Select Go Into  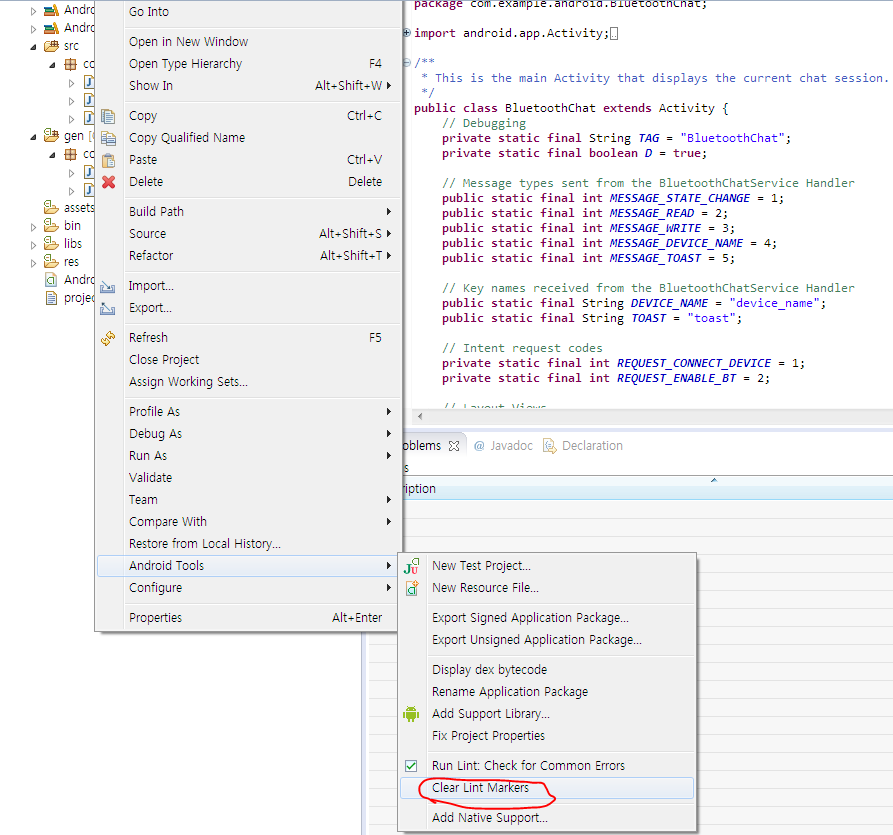247,12
